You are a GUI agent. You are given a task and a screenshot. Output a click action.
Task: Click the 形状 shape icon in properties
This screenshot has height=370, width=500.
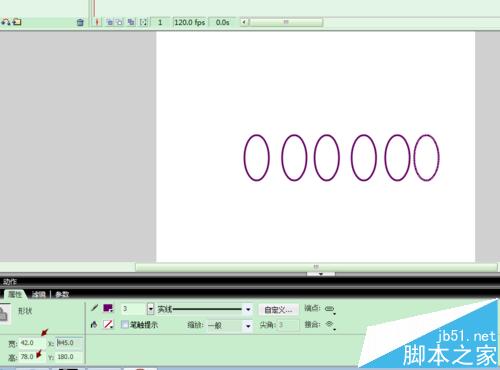(x=4, y=314)
